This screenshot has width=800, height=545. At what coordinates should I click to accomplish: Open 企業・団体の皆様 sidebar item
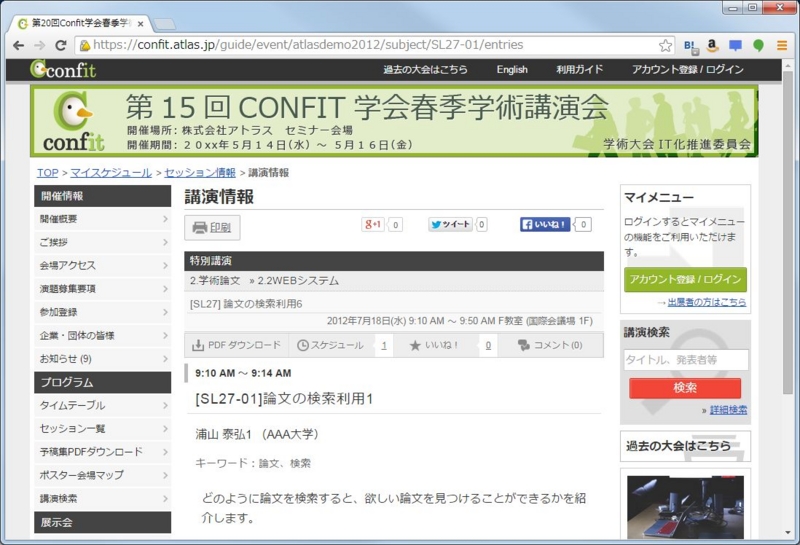(x=103, y=335)
